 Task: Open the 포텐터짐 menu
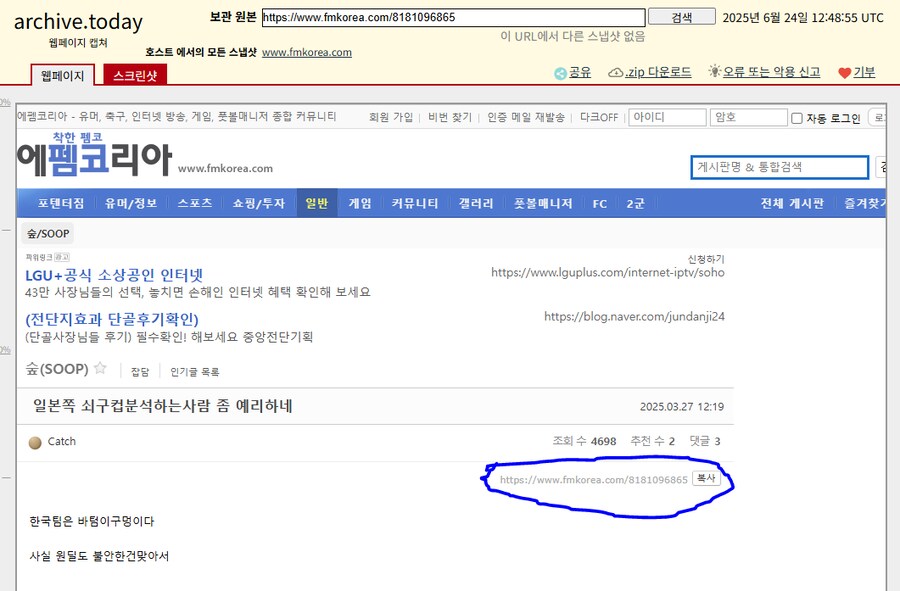61,203
